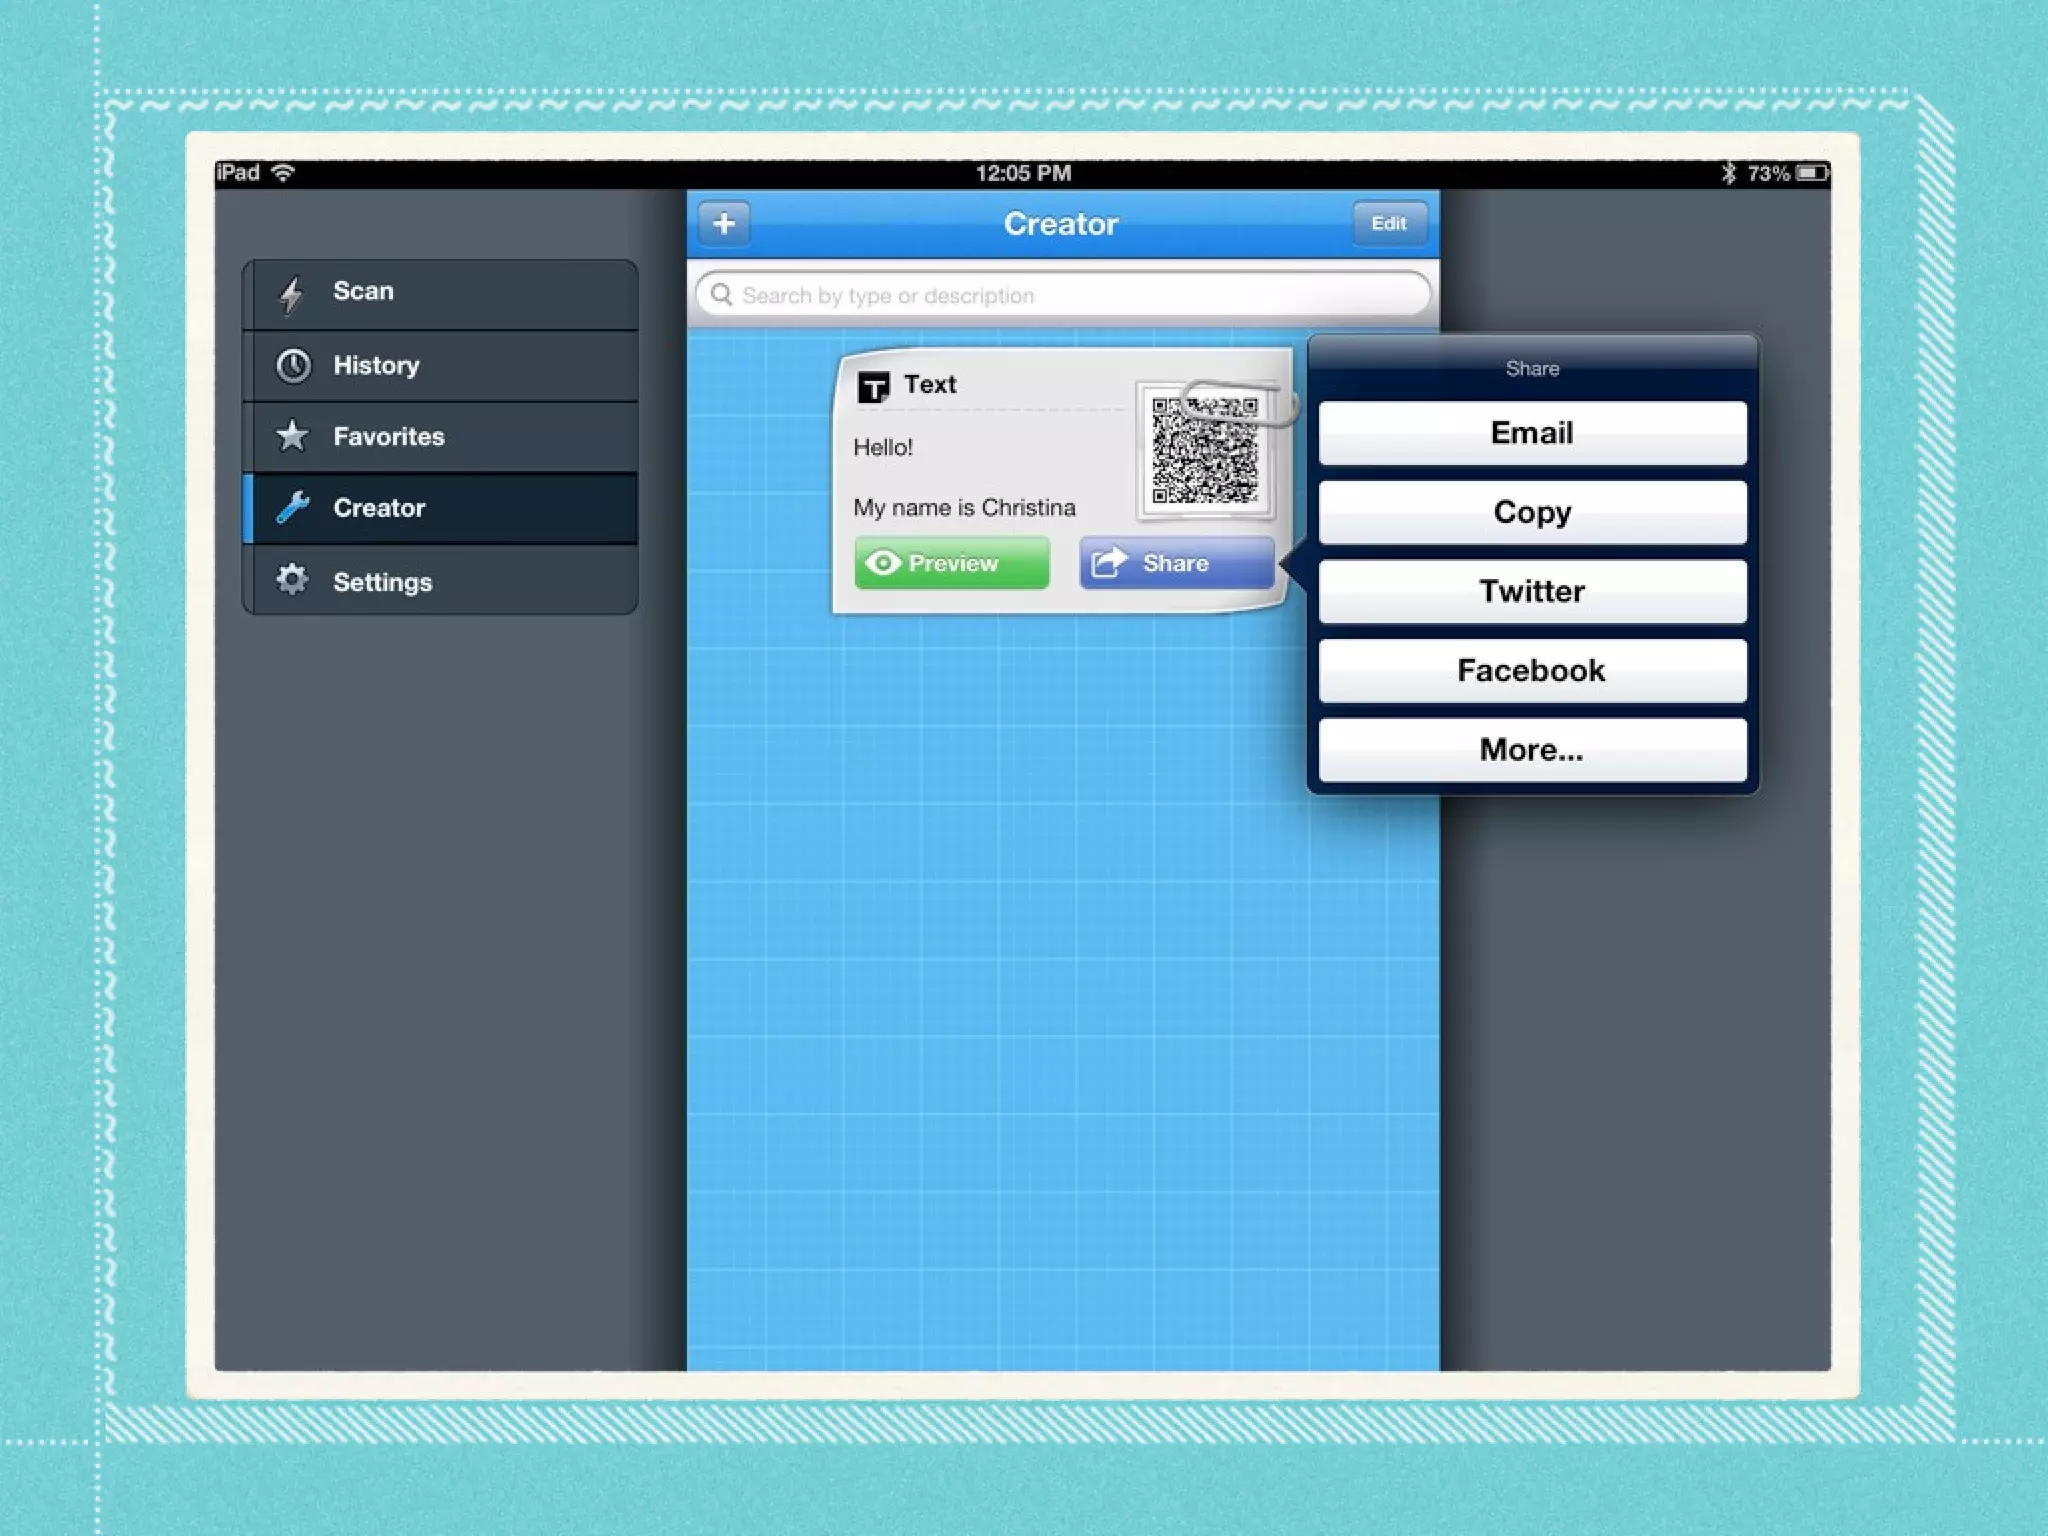Click the clock History icon
Screen dimensions: 2048x1536
click(293, 366)
